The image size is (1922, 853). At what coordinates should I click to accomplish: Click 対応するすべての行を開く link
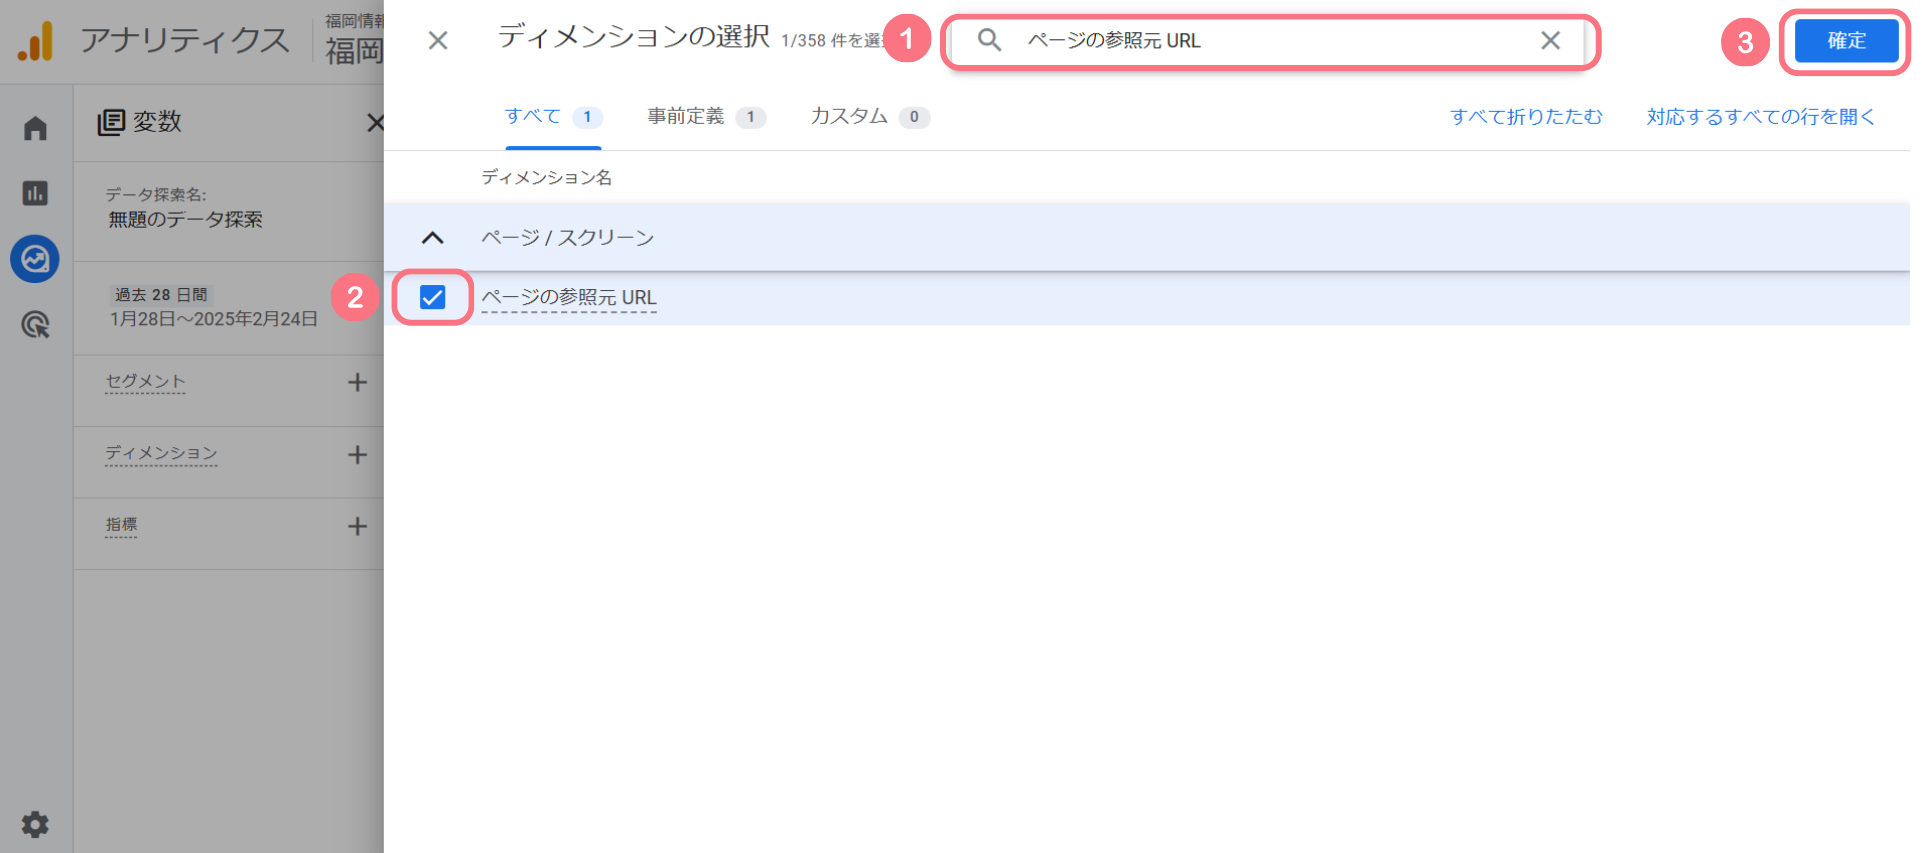pyautogui.click(x=1760, y=117)
